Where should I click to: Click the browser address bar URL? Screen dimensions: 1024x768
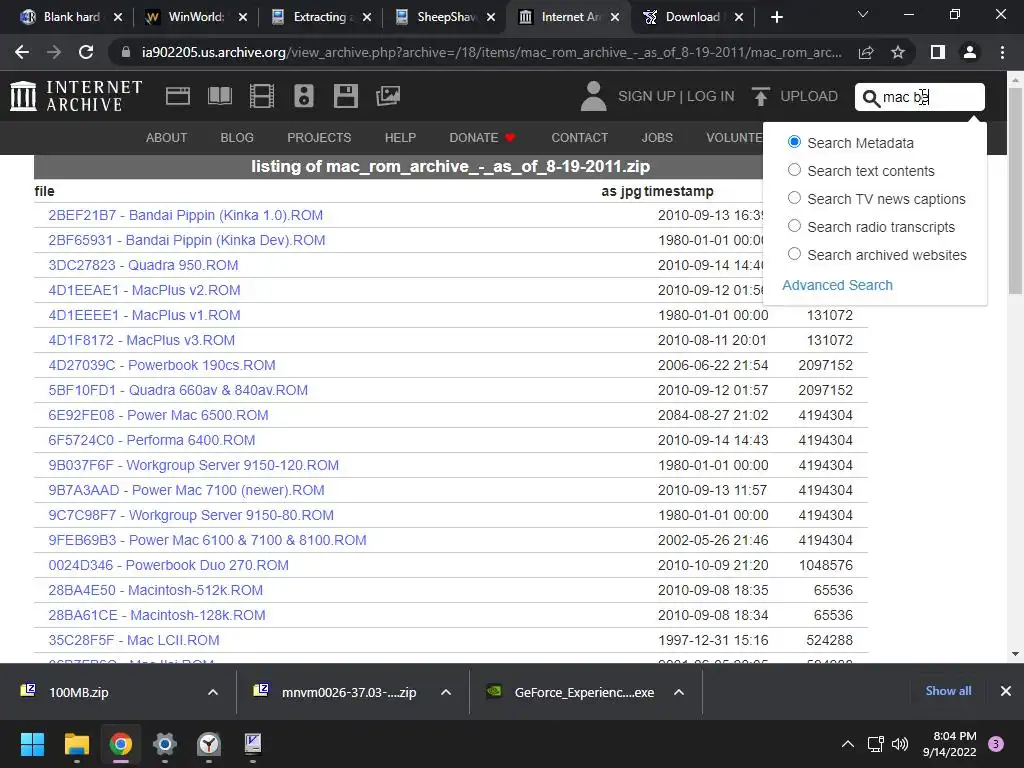492,52
